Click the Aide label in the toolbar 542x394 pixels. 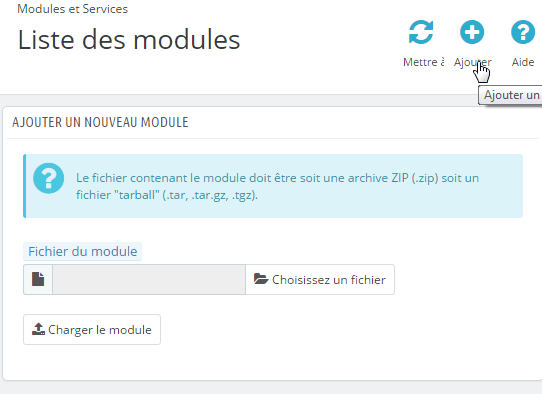pos(523,62)
